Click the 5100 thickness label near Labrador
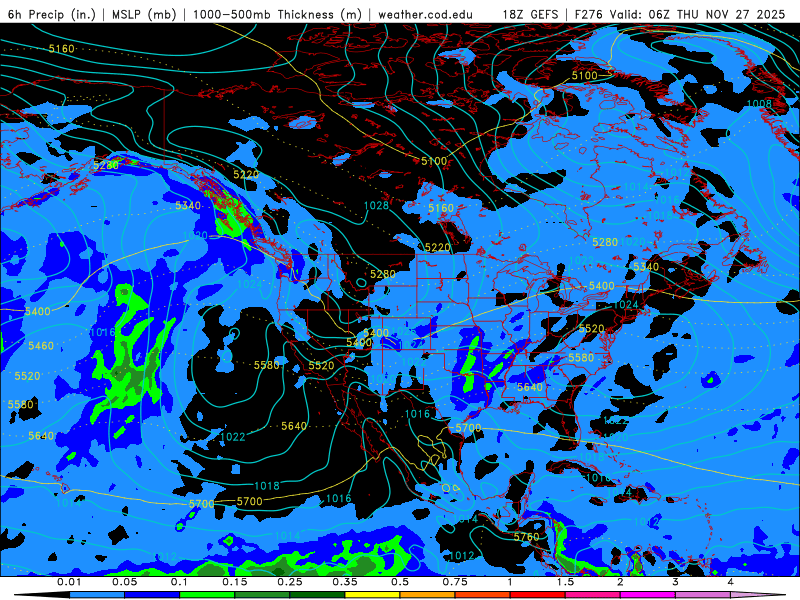Viewport: 800px width, 600px height. coord(584,76)
